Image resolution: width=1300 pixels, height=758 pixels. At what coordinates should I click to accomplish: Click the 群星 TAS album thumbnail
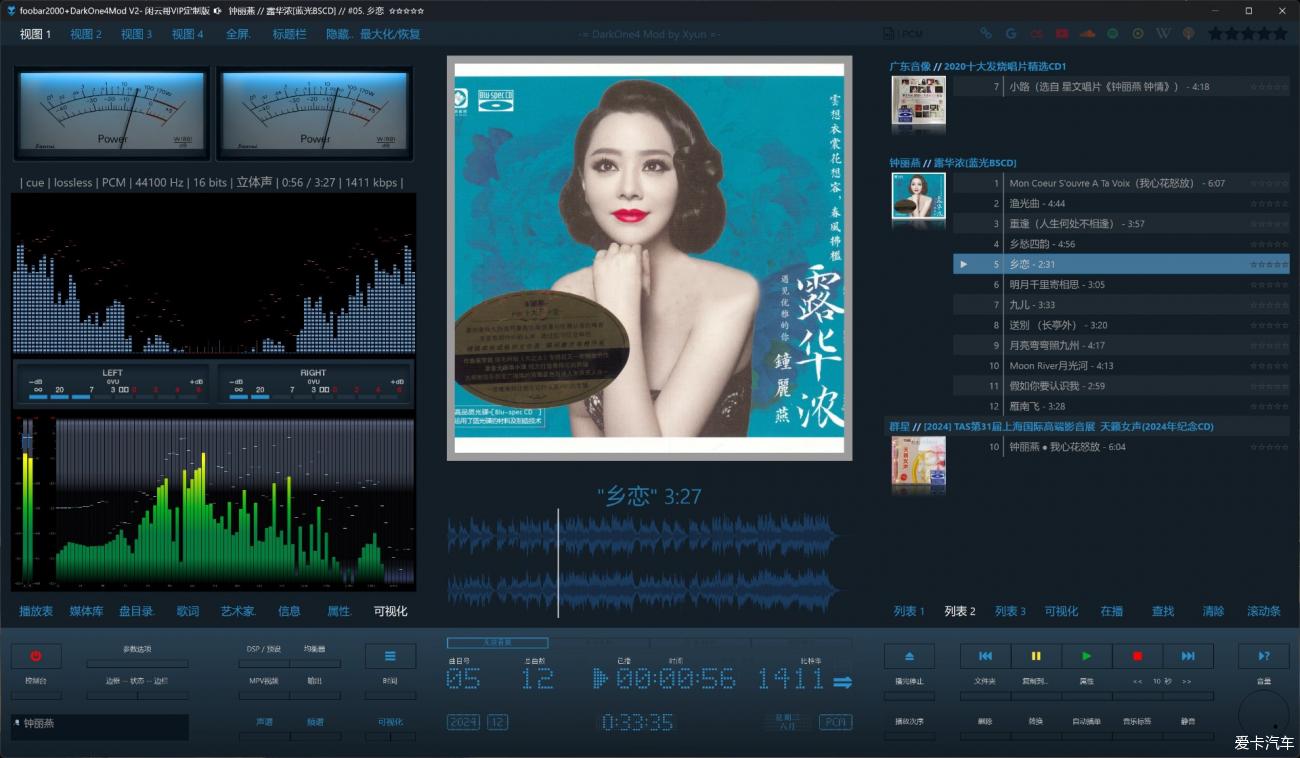pos(918,461)
